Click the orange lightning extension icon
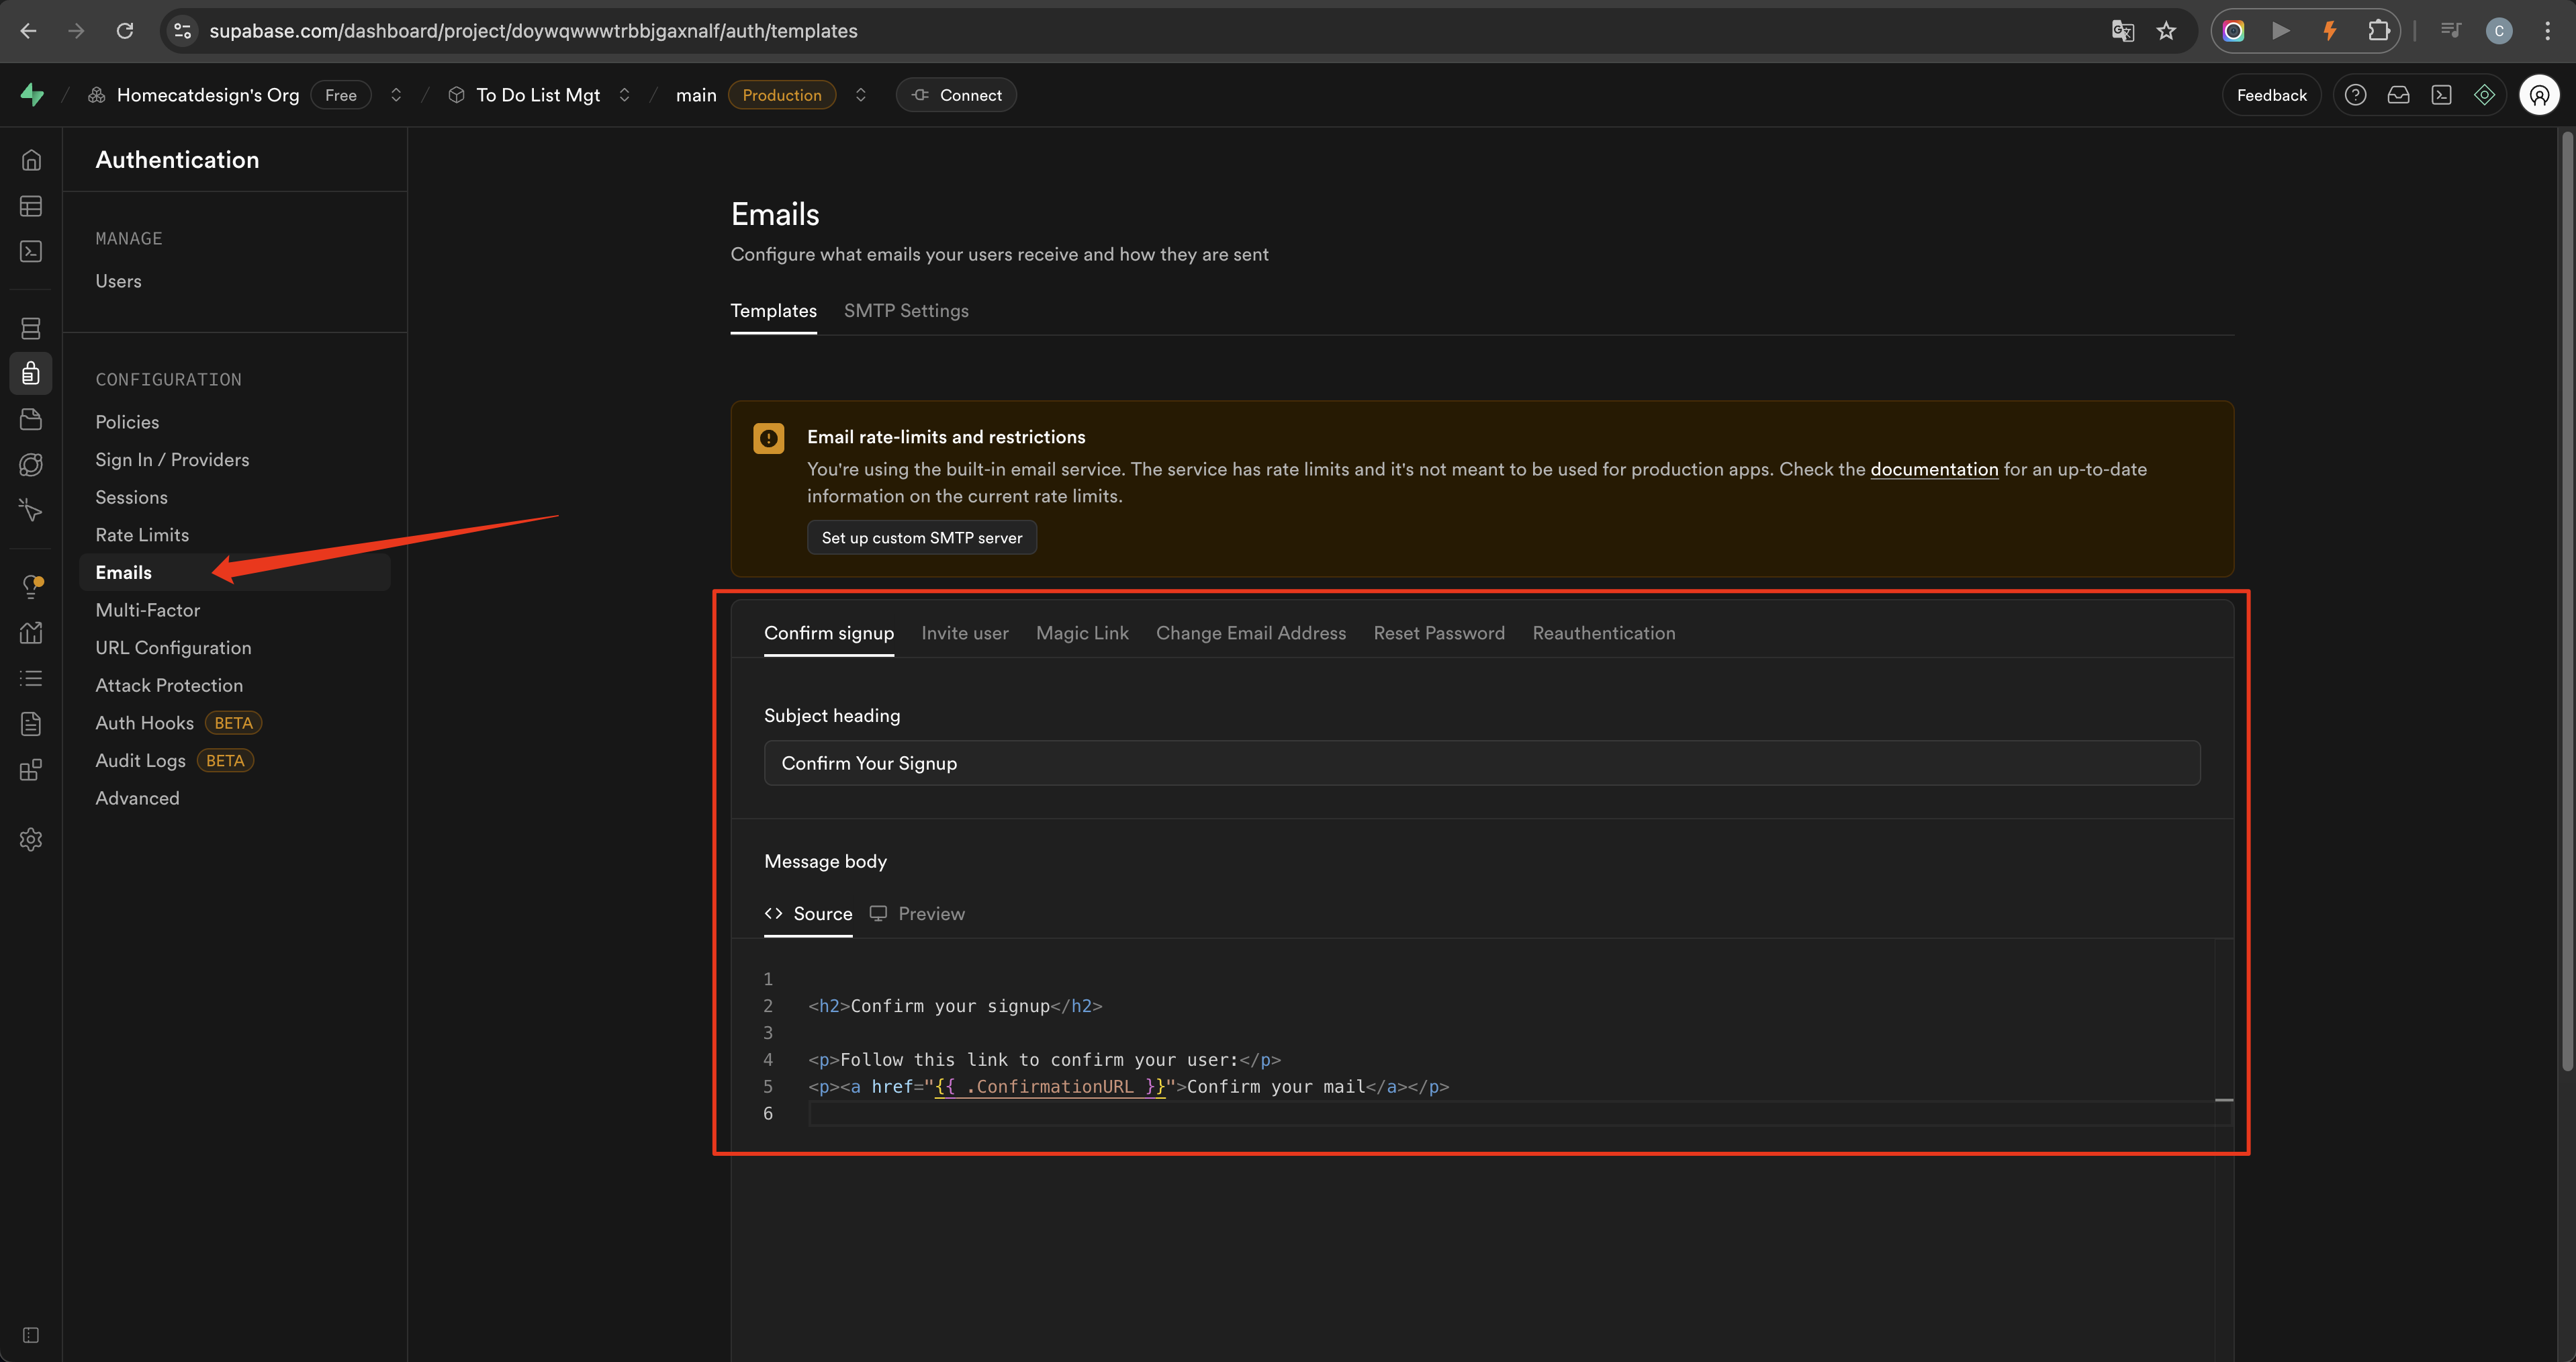 click(x=2329, y=31)
